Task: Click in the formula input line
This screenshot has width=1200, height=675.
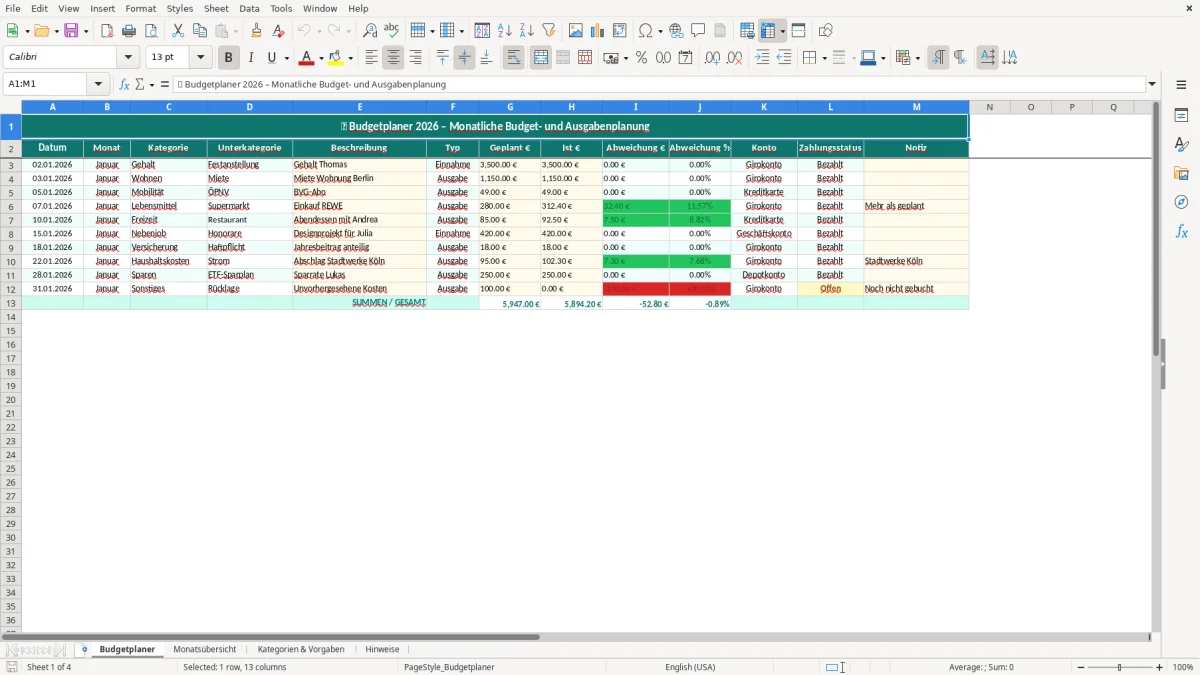Action: 659,85
